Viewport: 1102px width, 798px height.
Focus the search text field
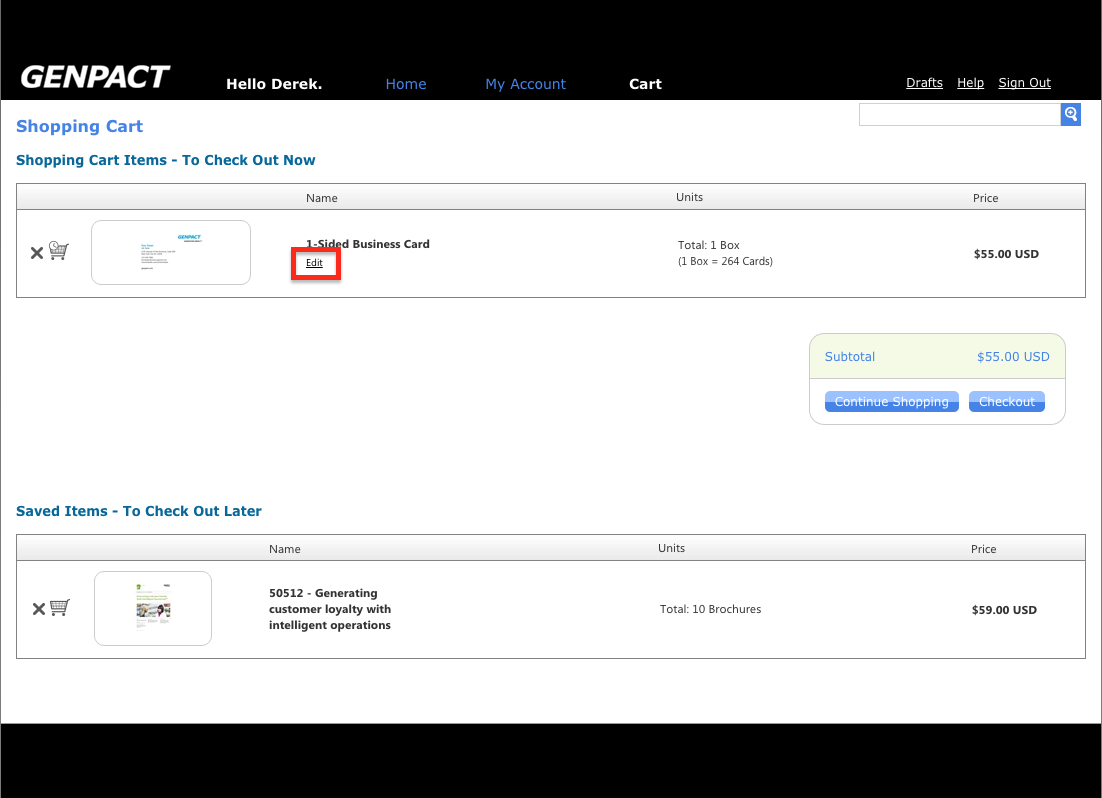(x=959, y=115)
